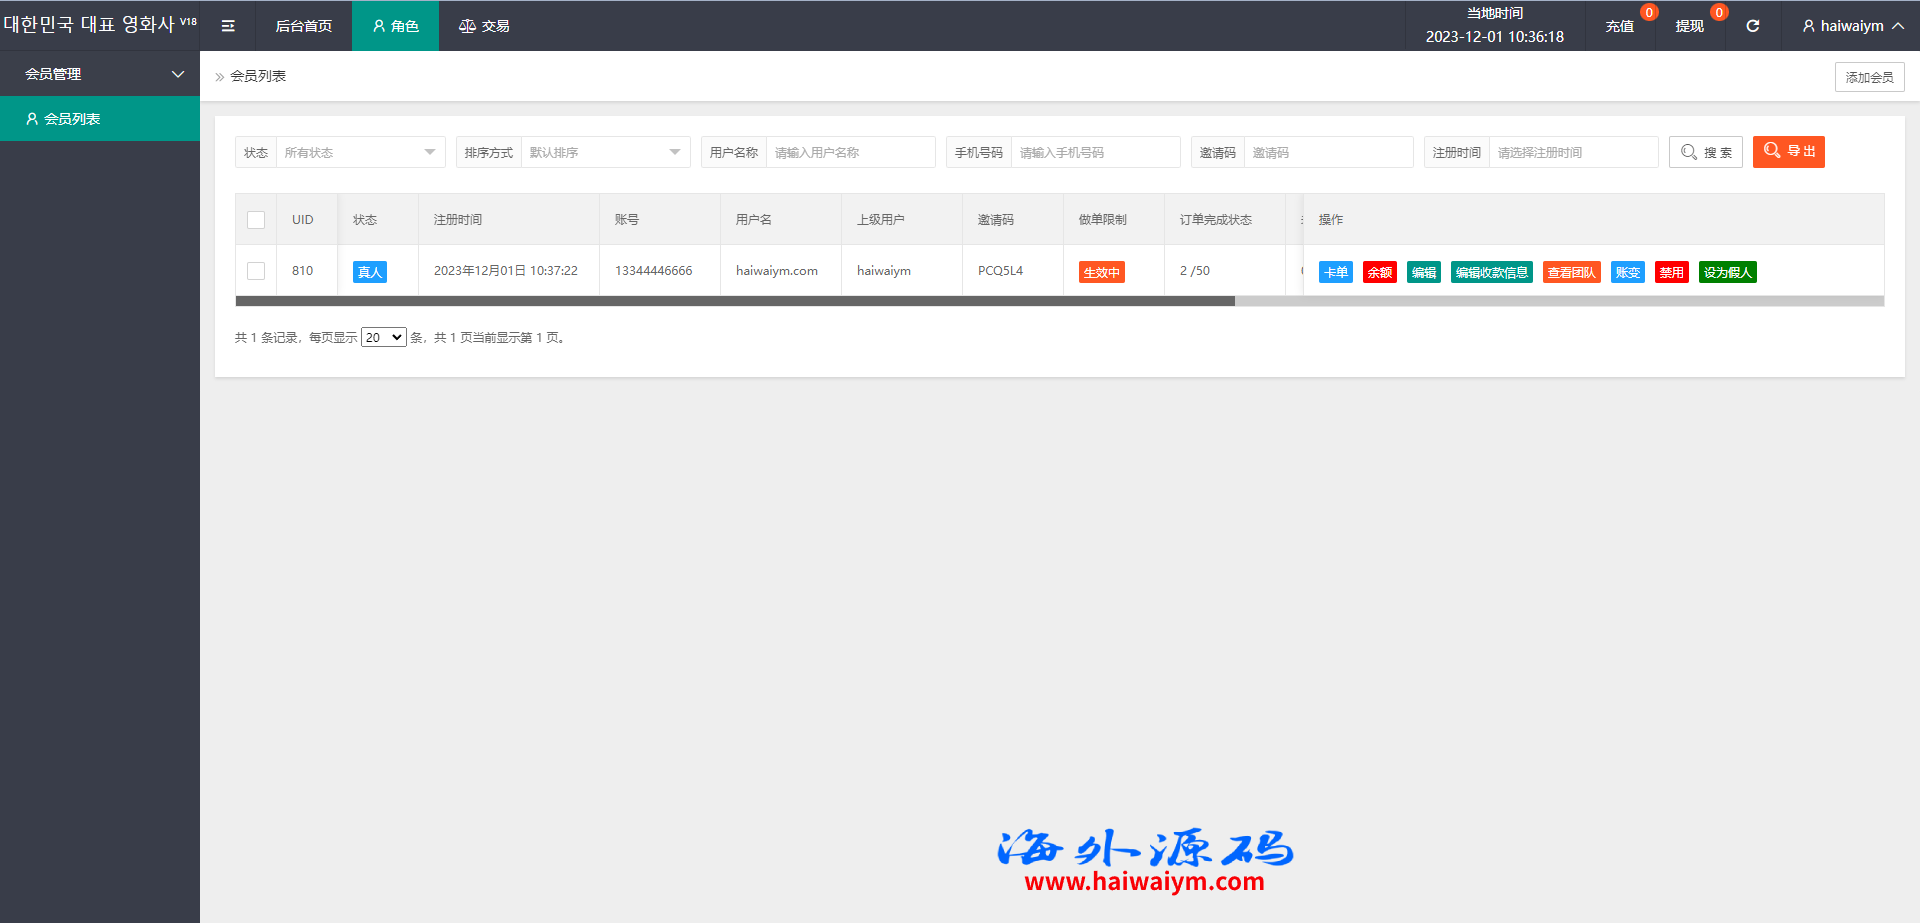Focus the 手机号码 phone number input
This screenshot has height=923, width=1920.
1094,152
